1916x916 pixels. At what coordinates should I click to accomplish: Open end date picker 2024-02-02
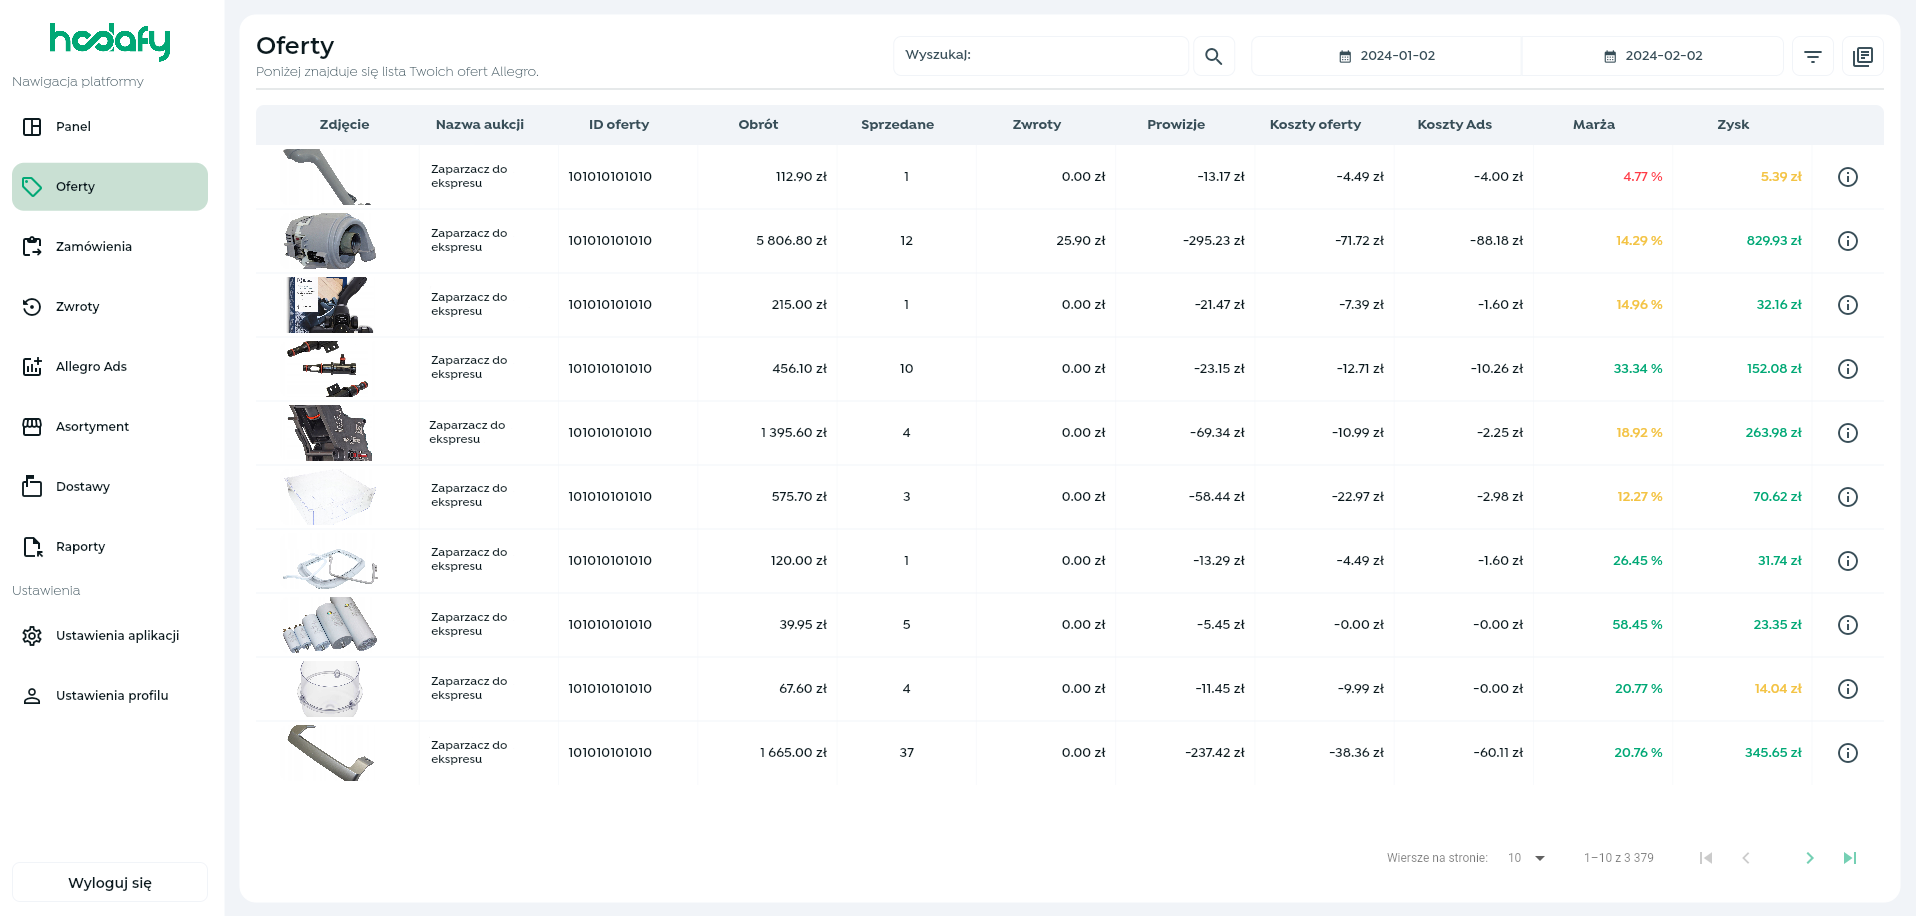tap(1652, 56)
